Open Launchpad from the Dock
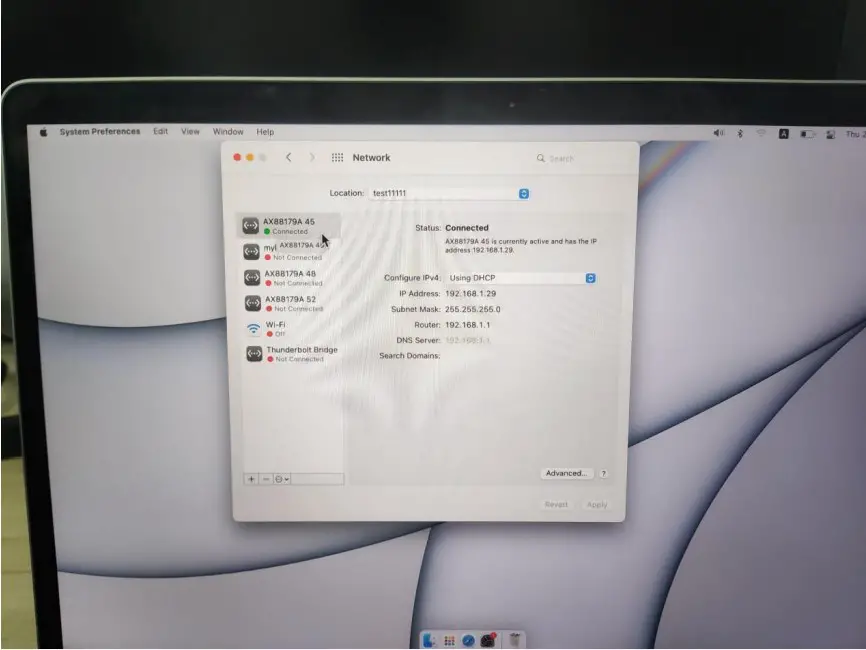The width and height of the screenshot is (866, 650). pos(449,641)
